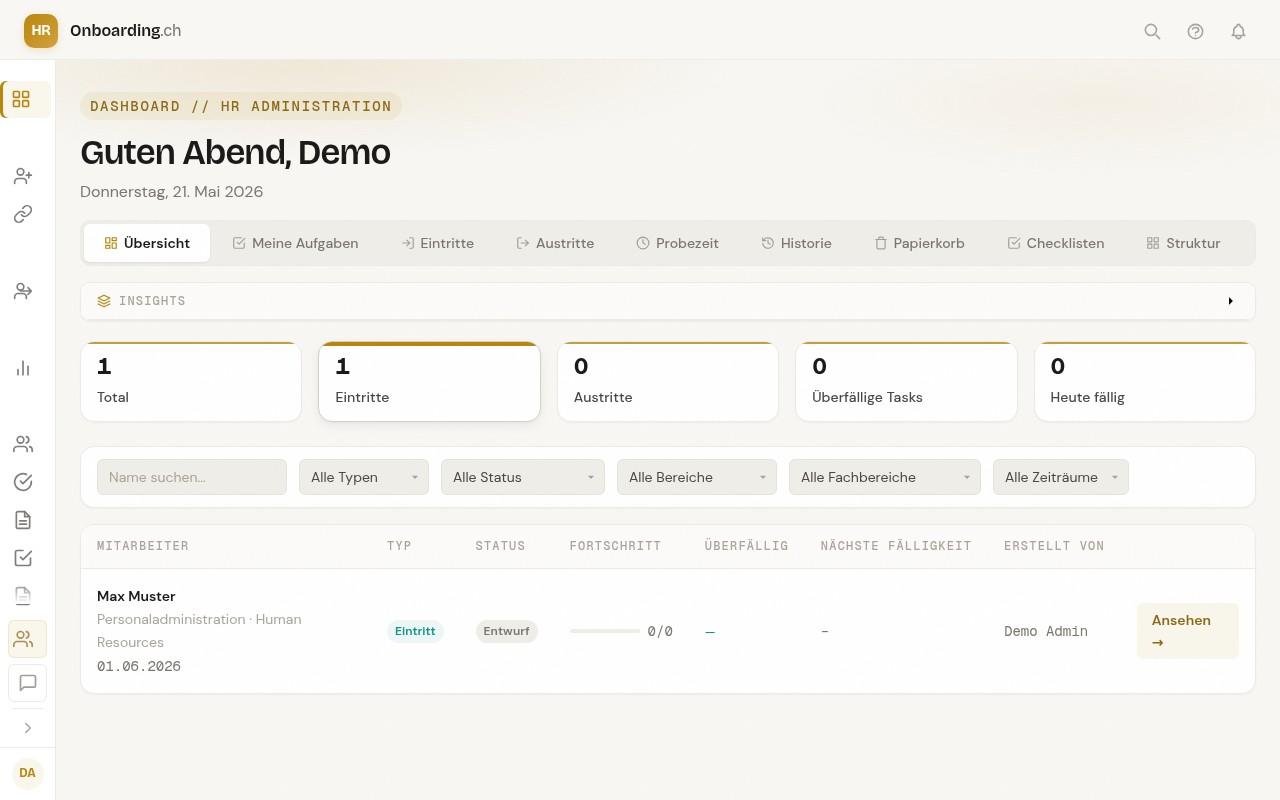Click the Max Muster employee name
Image resolution: width=1280 pixels, height=800 pixels.
pos(136,596)
